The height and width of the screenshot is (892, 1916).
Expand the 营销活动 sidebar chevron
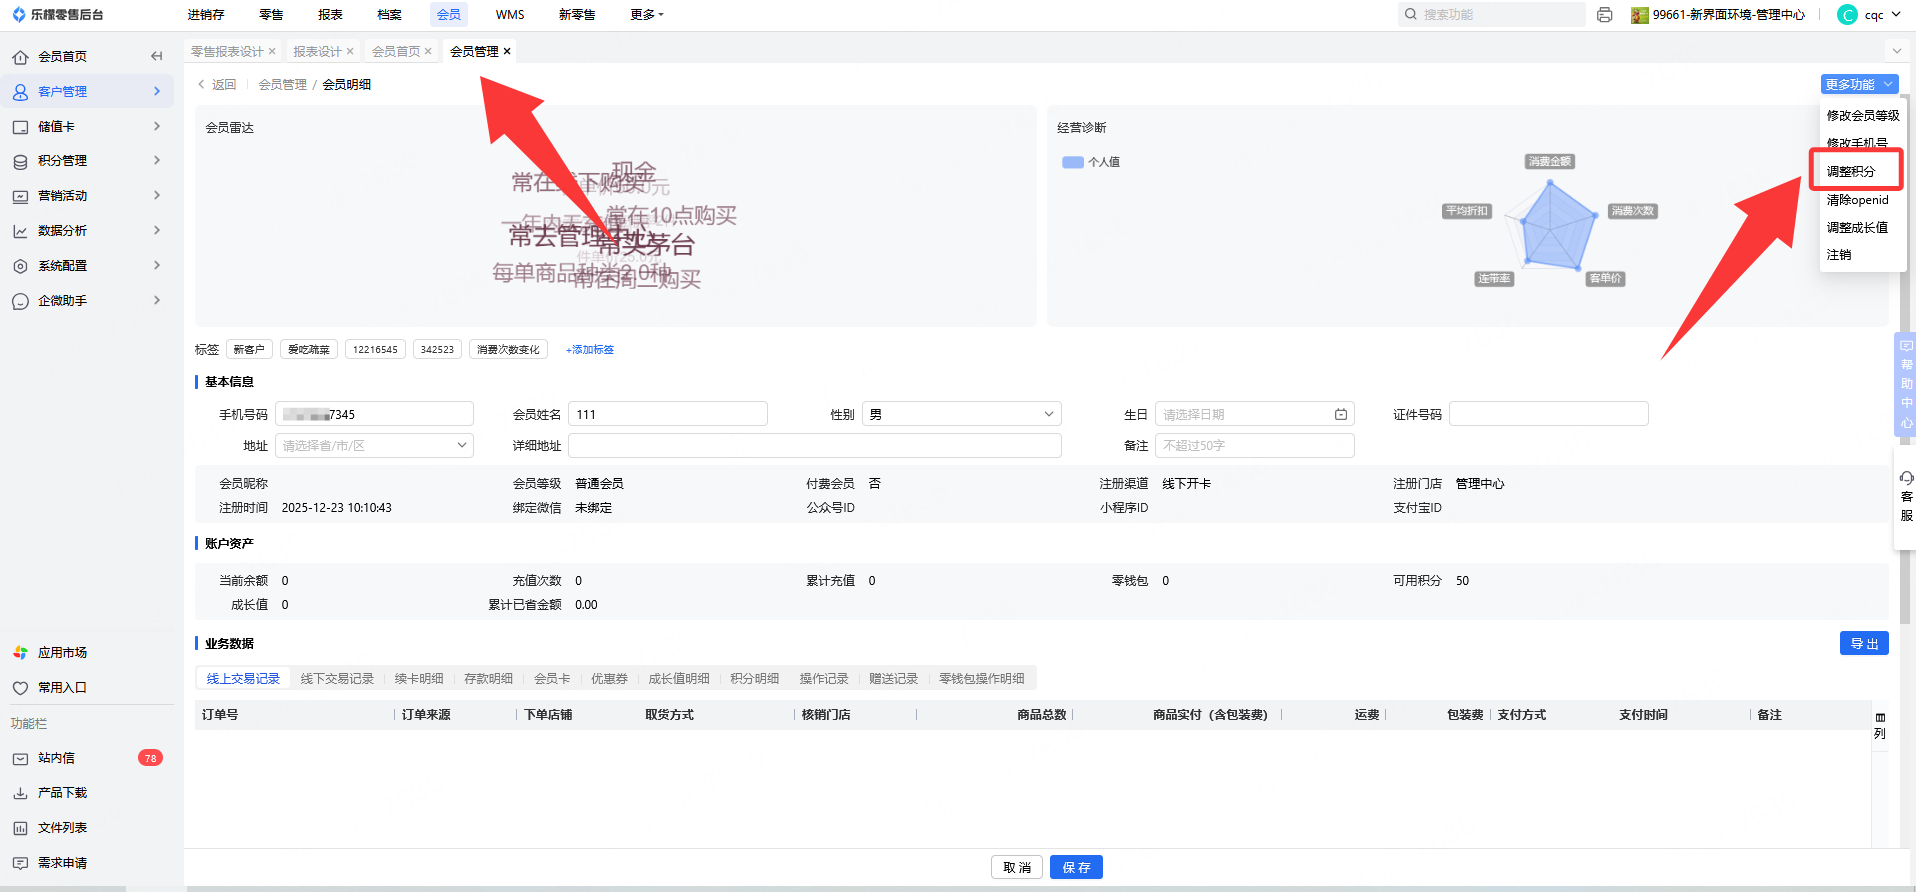[x=157, y=195]
